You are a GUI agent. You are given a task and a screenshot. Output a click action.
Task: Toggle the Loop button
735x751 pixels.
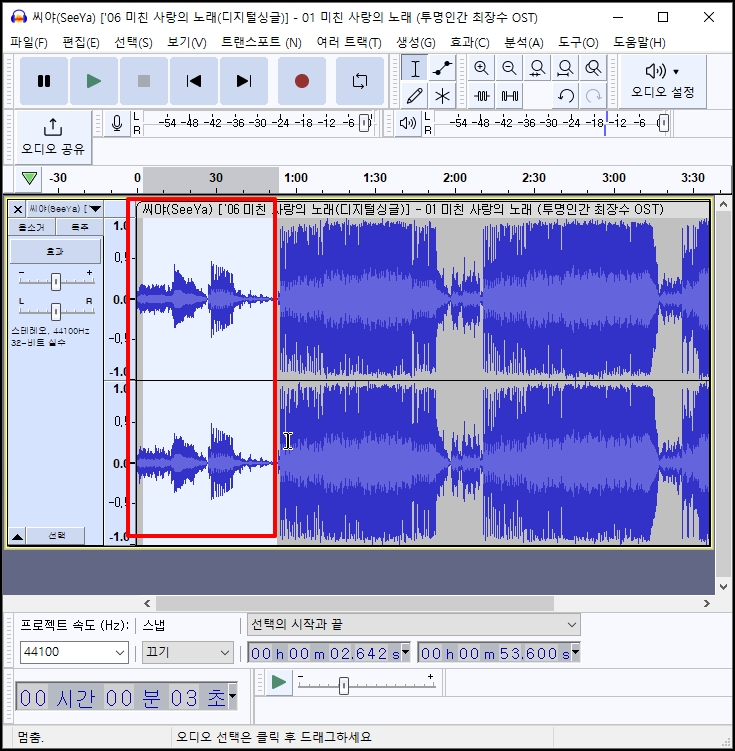tap(360, 81)
